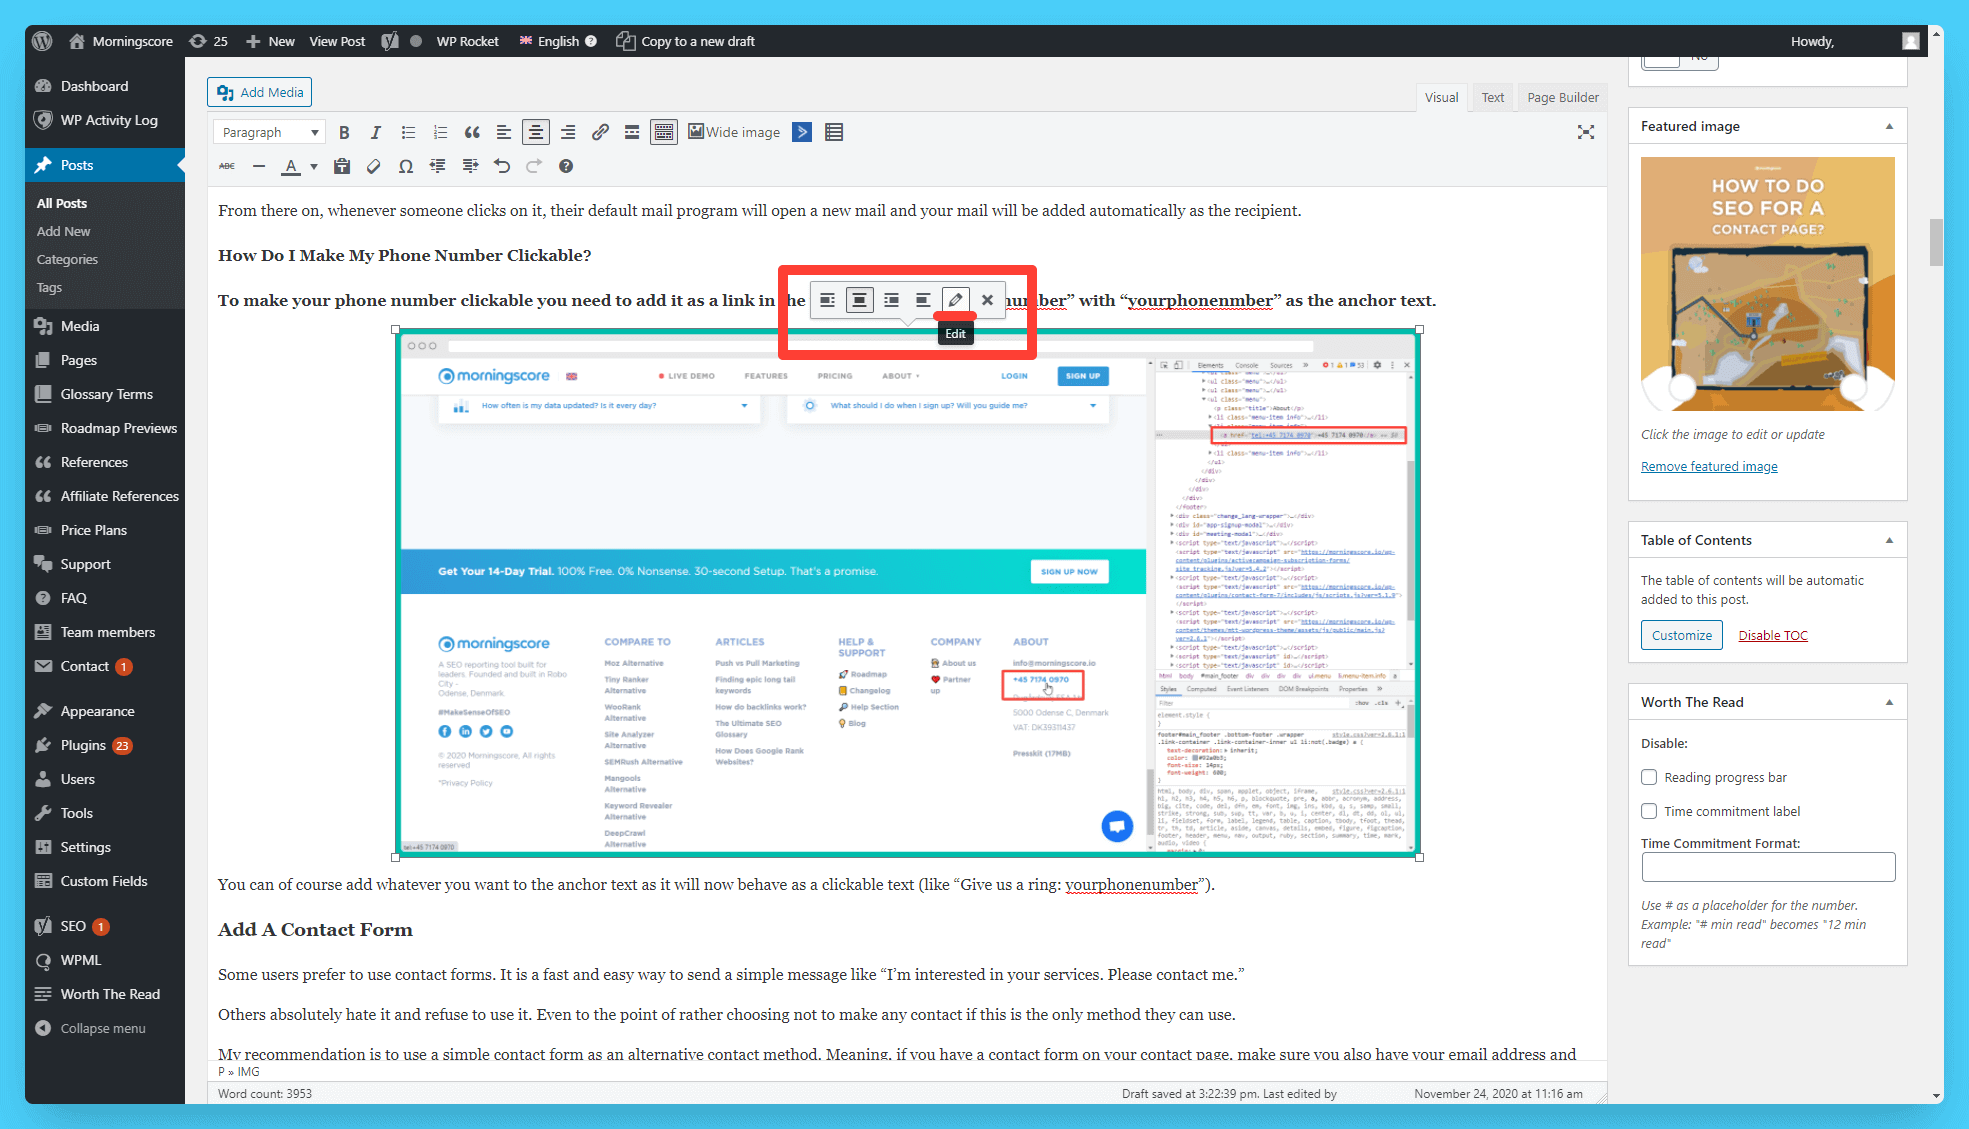Open the text color picker dropdown arrow

click(314, 166)
